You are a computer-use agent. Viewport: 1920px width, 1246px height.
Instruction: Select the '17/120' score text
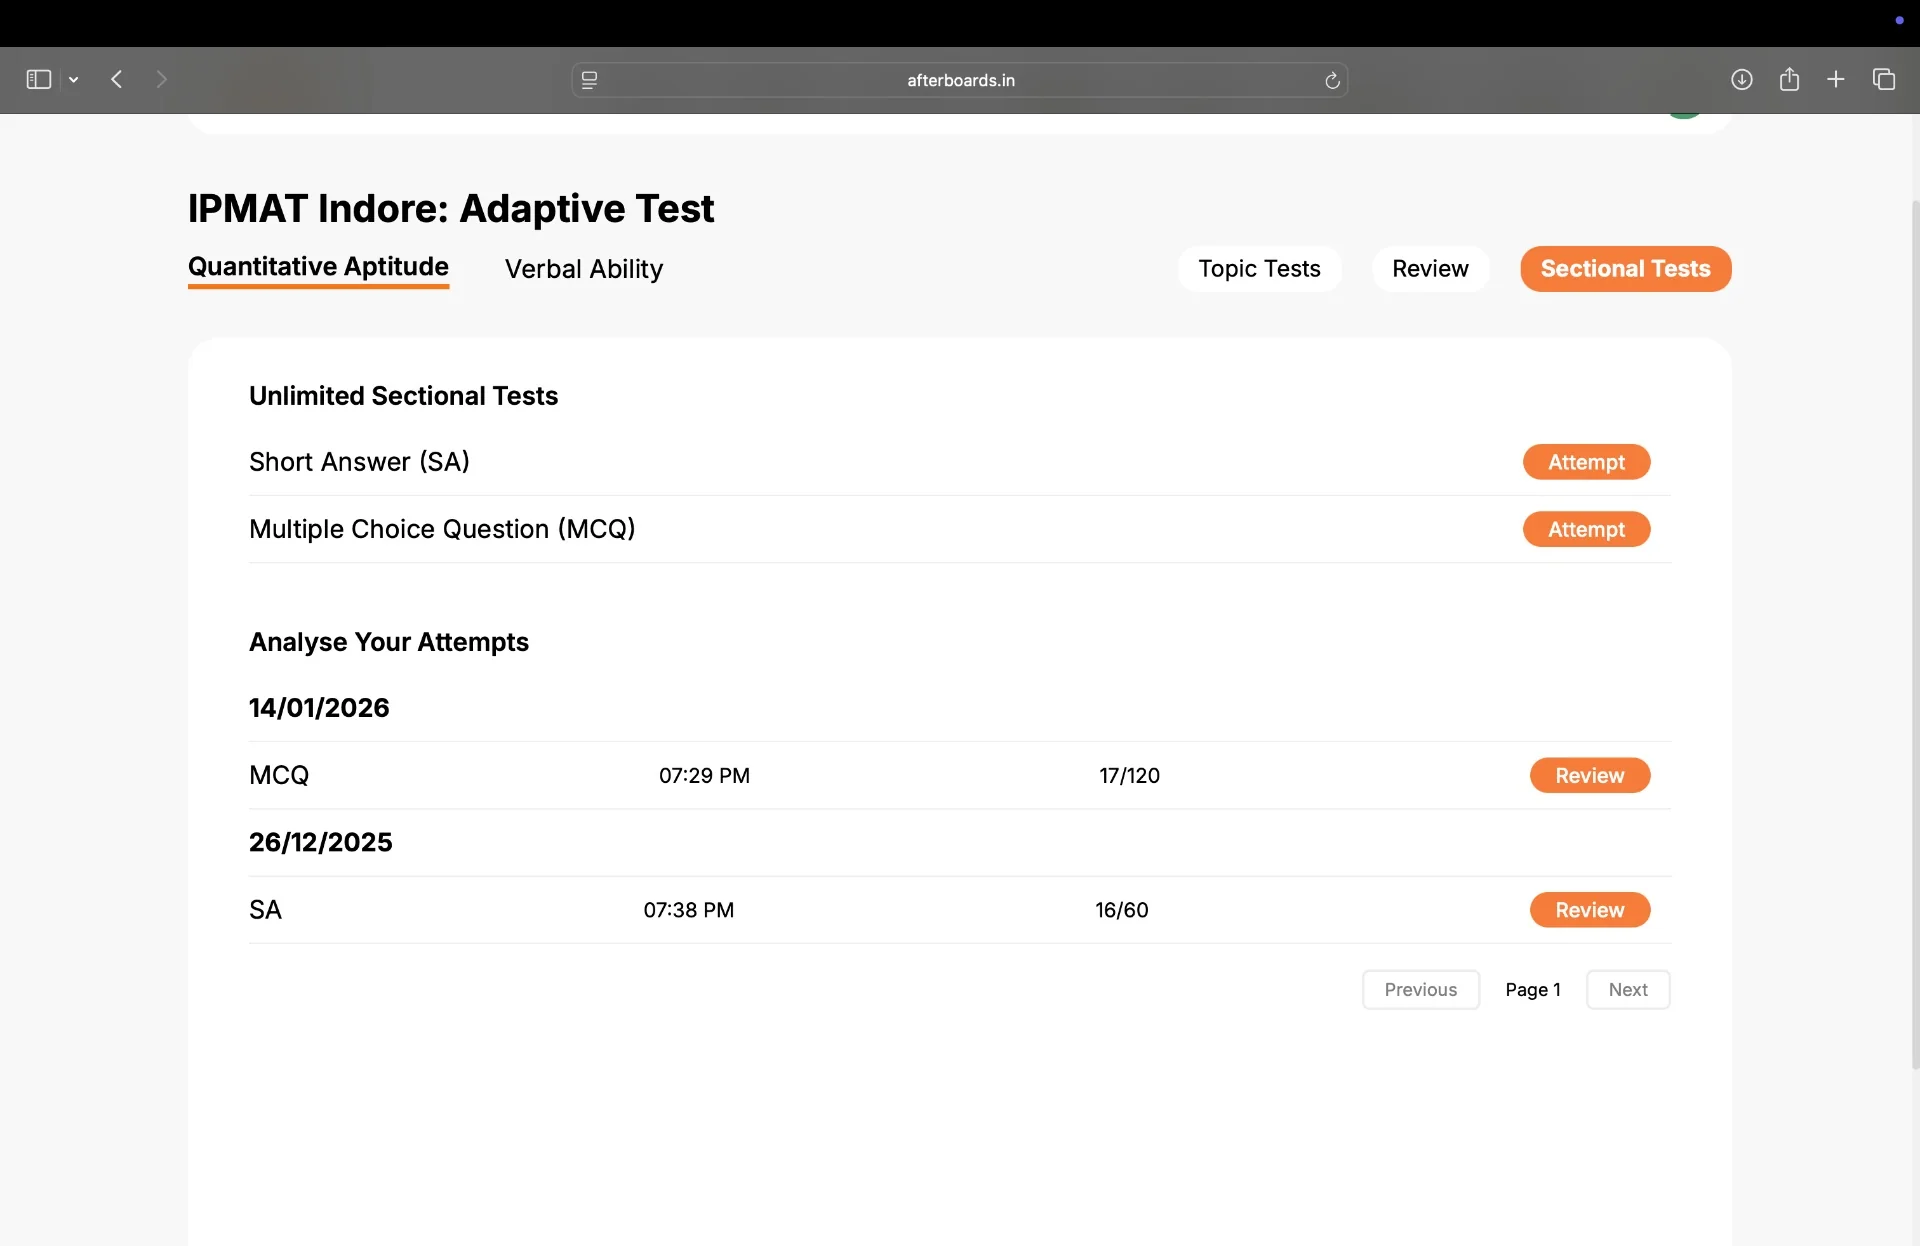(1129, 775)
